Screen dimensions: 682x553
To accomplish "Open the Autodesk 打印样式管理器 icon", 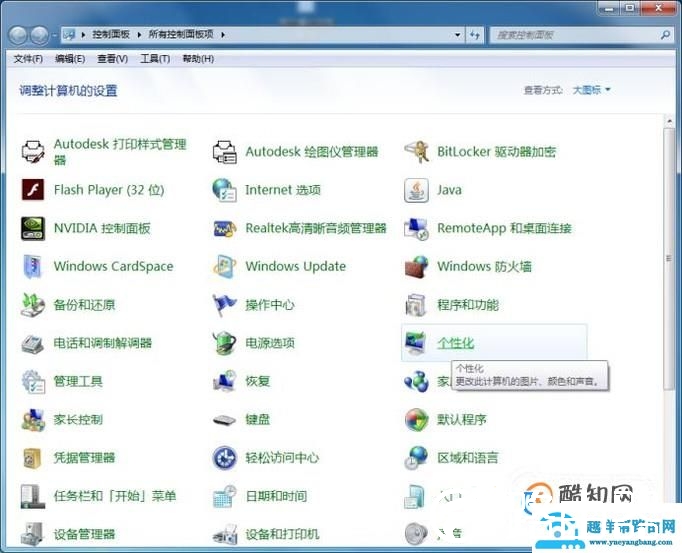I will [33, 151].
